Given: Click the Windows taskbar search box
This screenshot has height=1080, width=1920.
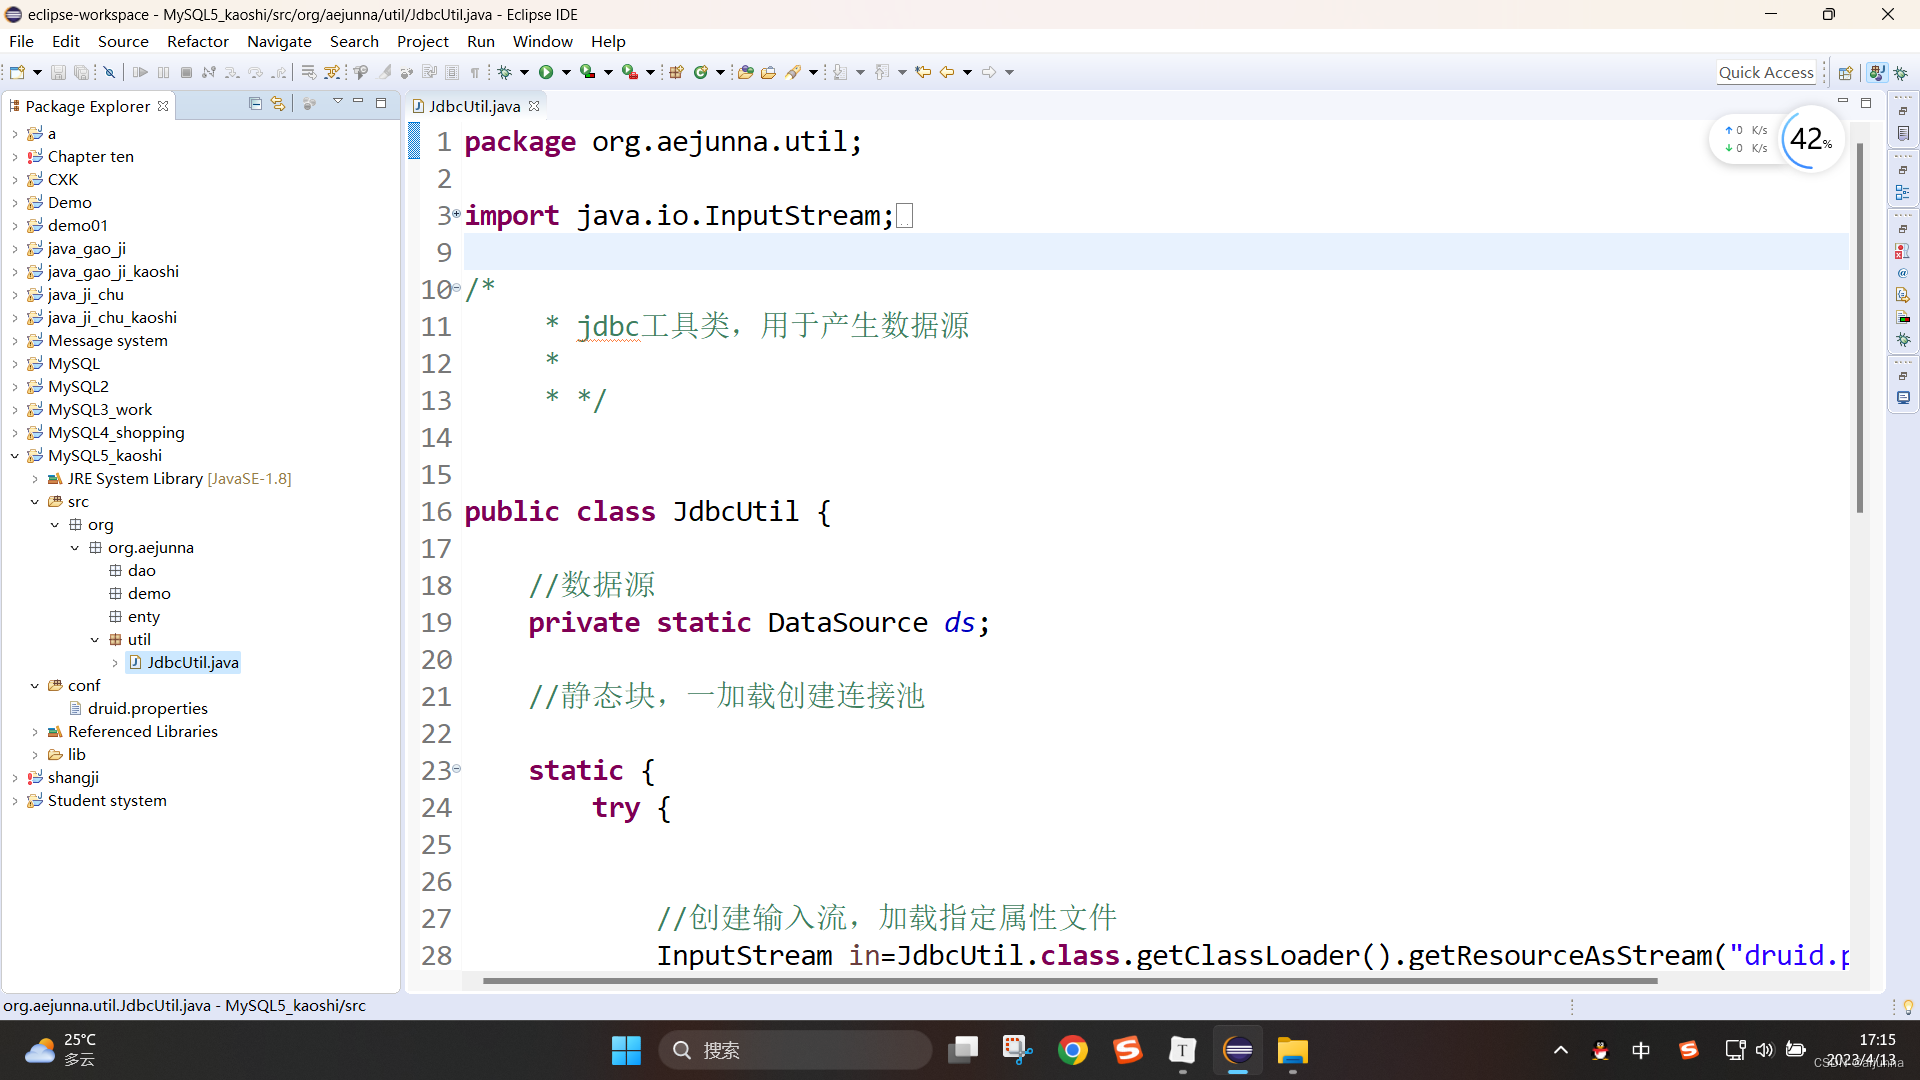Looking at the screenshot, I should pyautogui.click(x=795, y=1050).
